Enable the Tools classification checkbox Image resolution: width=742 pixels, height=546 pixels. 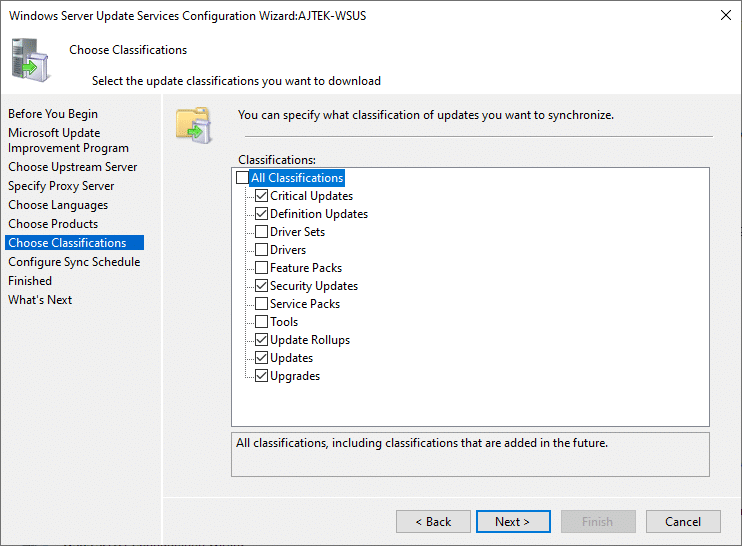pyautogui.click(x=261, y=321)
